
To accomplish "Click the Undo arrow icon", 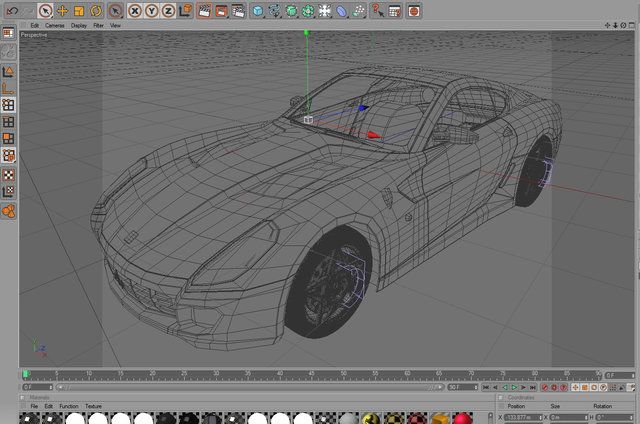I will coord(12,11).
